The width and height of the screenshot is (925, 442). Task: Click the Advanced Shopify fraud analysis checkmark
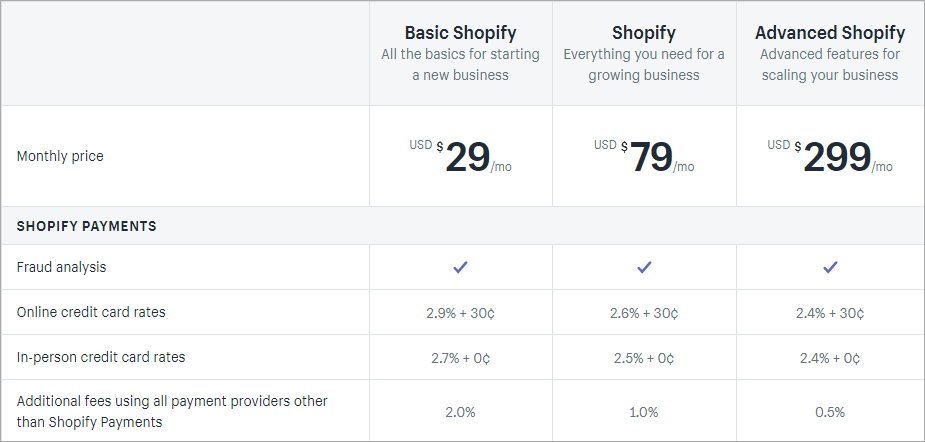coord(830,267)
